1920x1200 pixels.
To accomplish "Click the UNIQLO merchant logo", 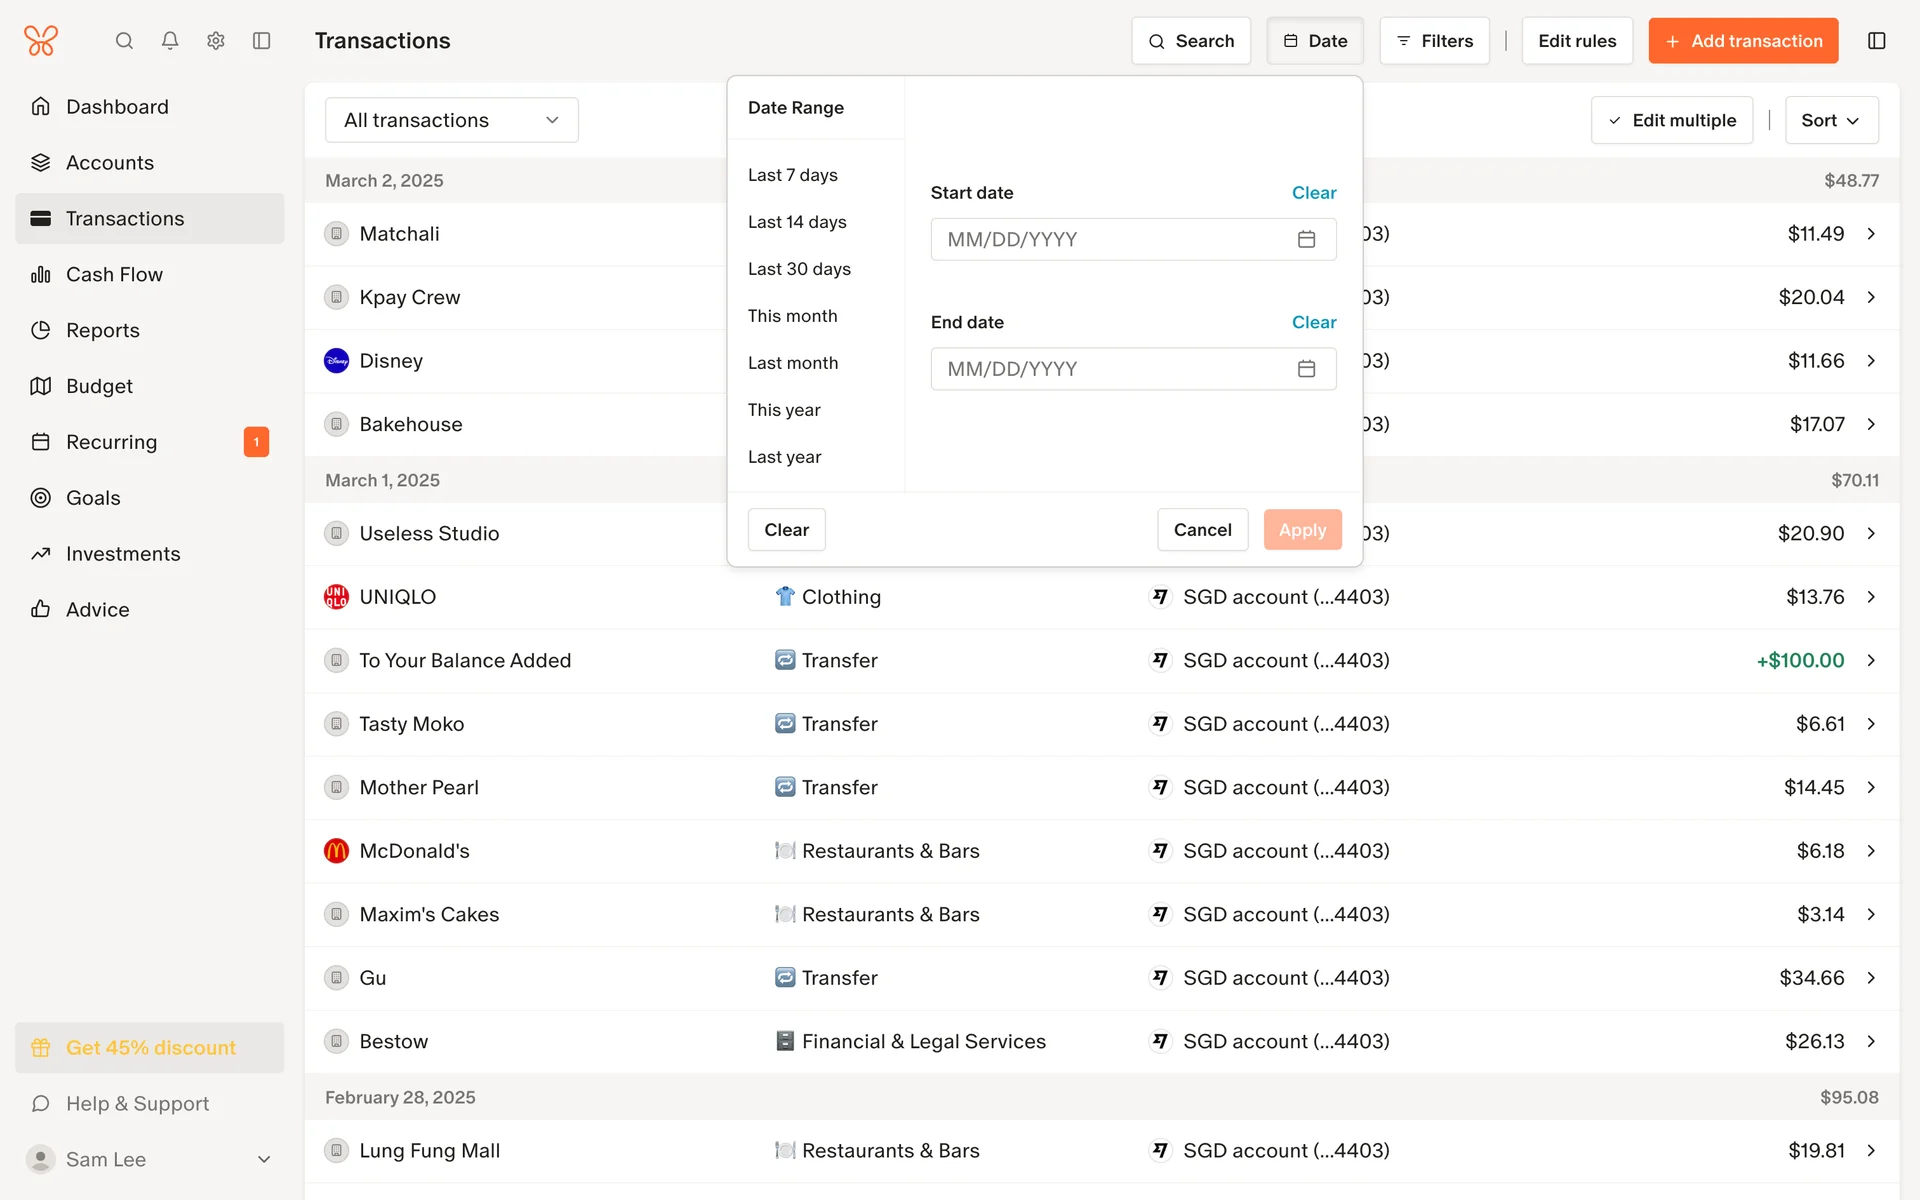I will [336, 597].
